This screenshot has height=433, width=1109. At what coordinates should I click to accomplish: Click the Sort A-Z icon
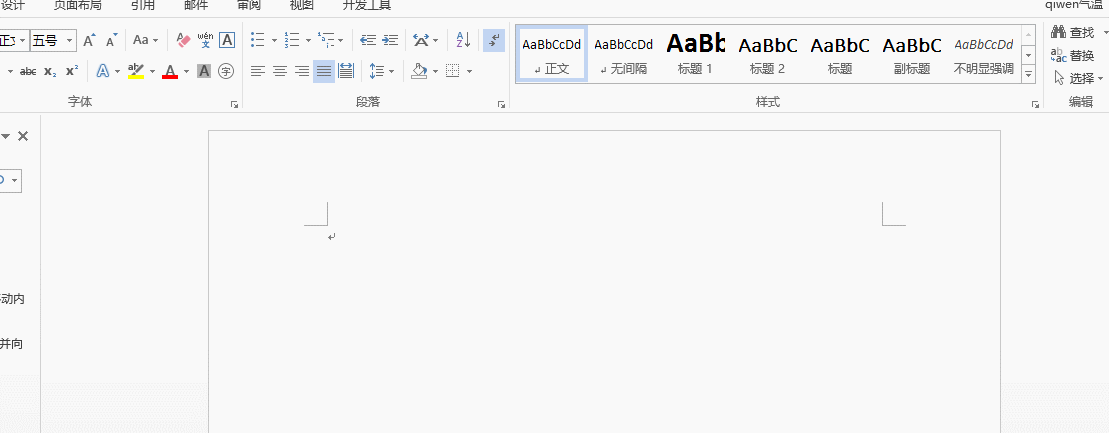(463, 40)
